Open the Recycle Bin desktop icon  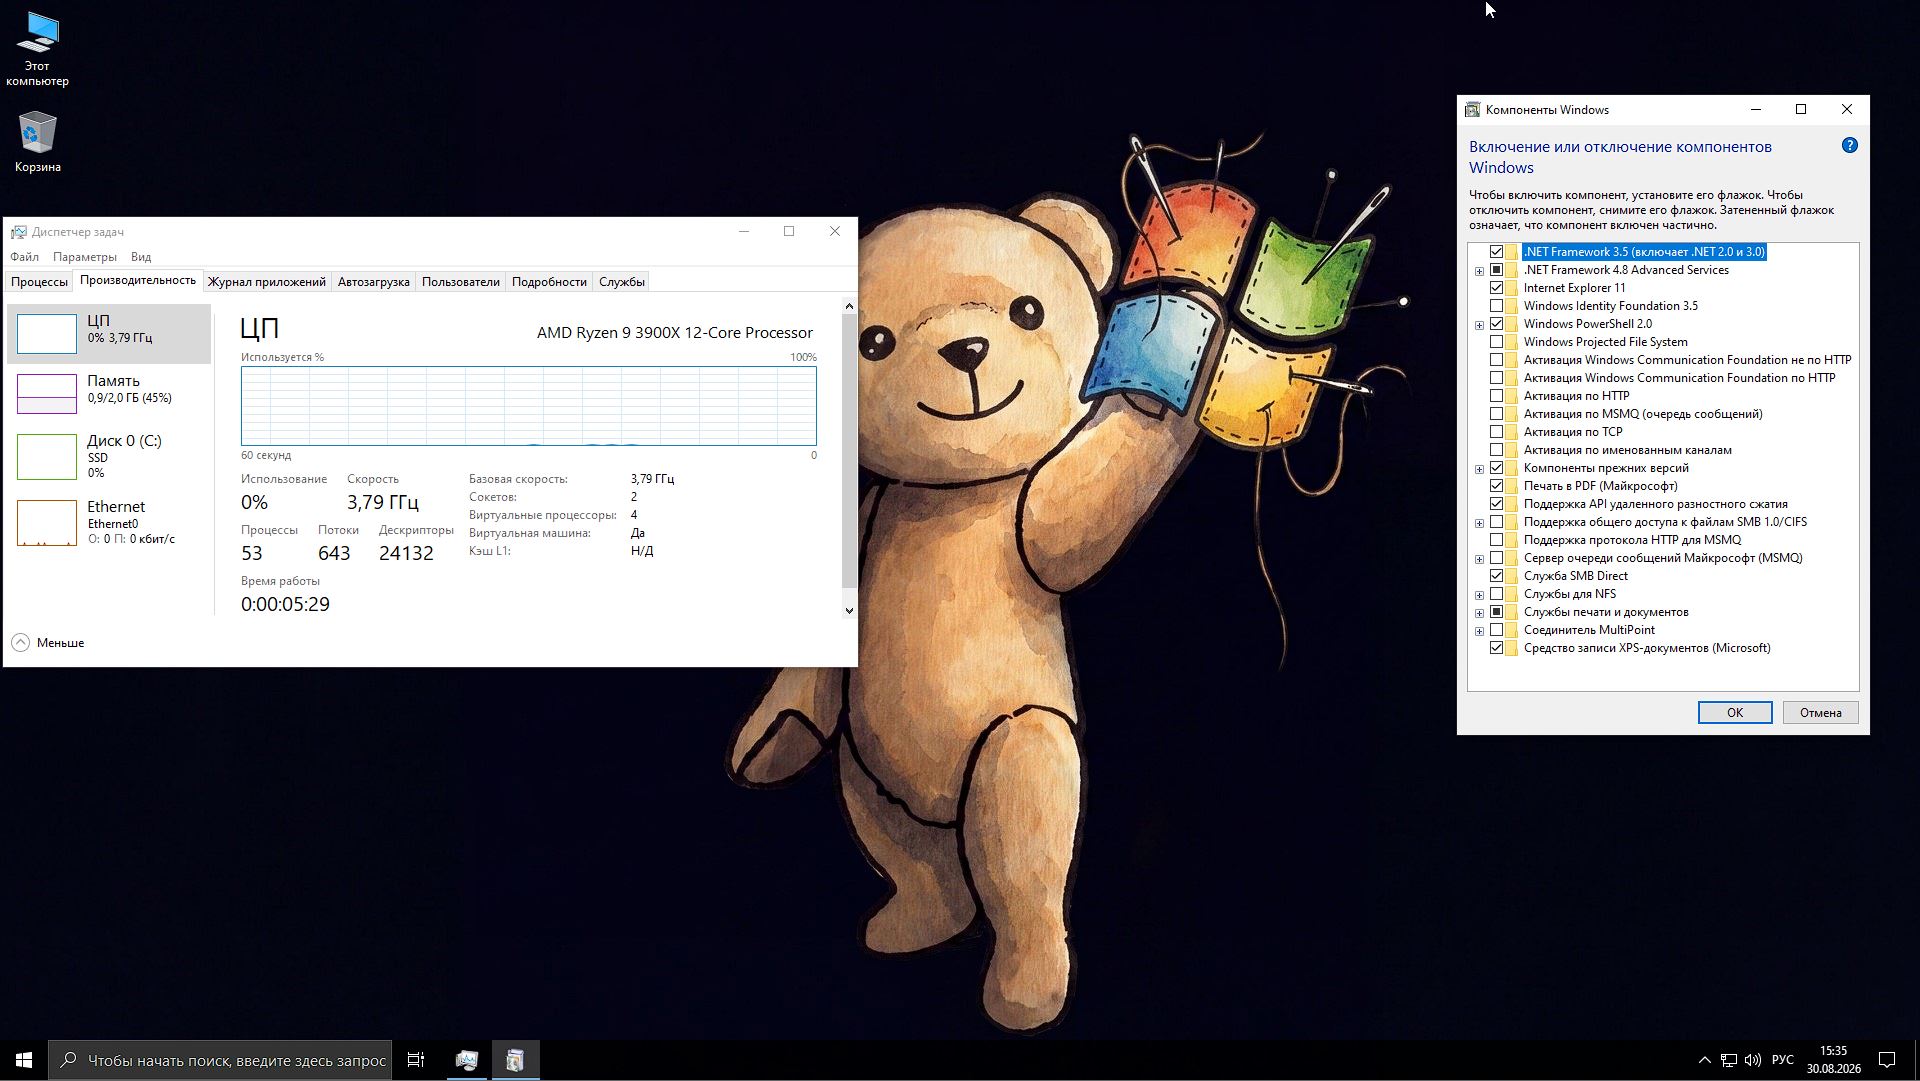pyautogui.click(x=37, y=142)
